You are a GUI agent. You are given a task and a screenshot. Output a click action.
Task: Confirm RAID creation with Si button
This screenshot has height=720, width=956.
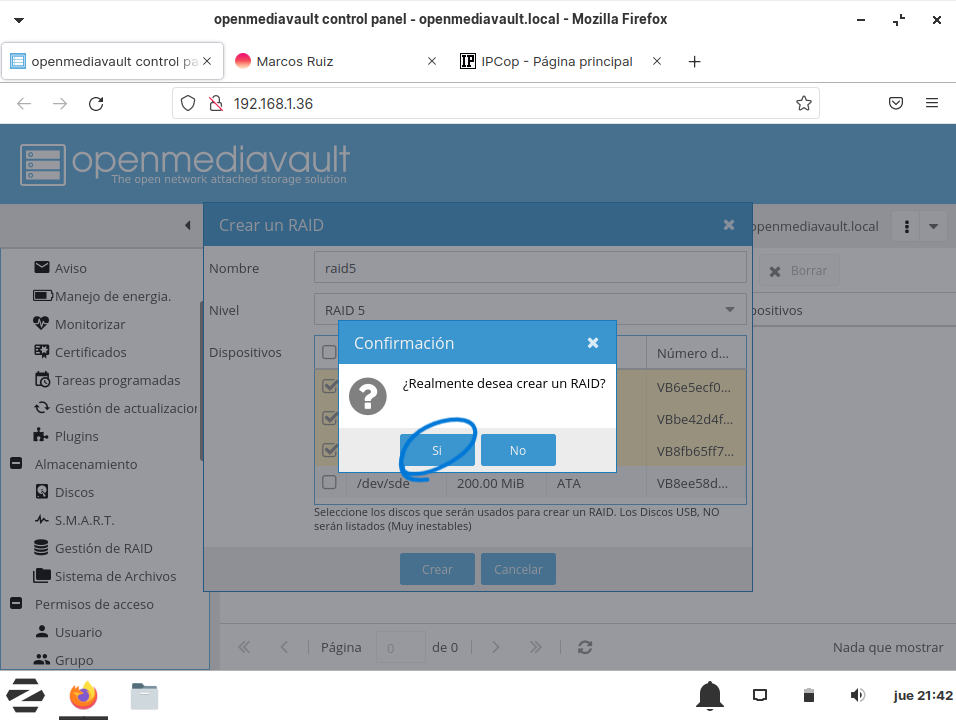point(437,450)
